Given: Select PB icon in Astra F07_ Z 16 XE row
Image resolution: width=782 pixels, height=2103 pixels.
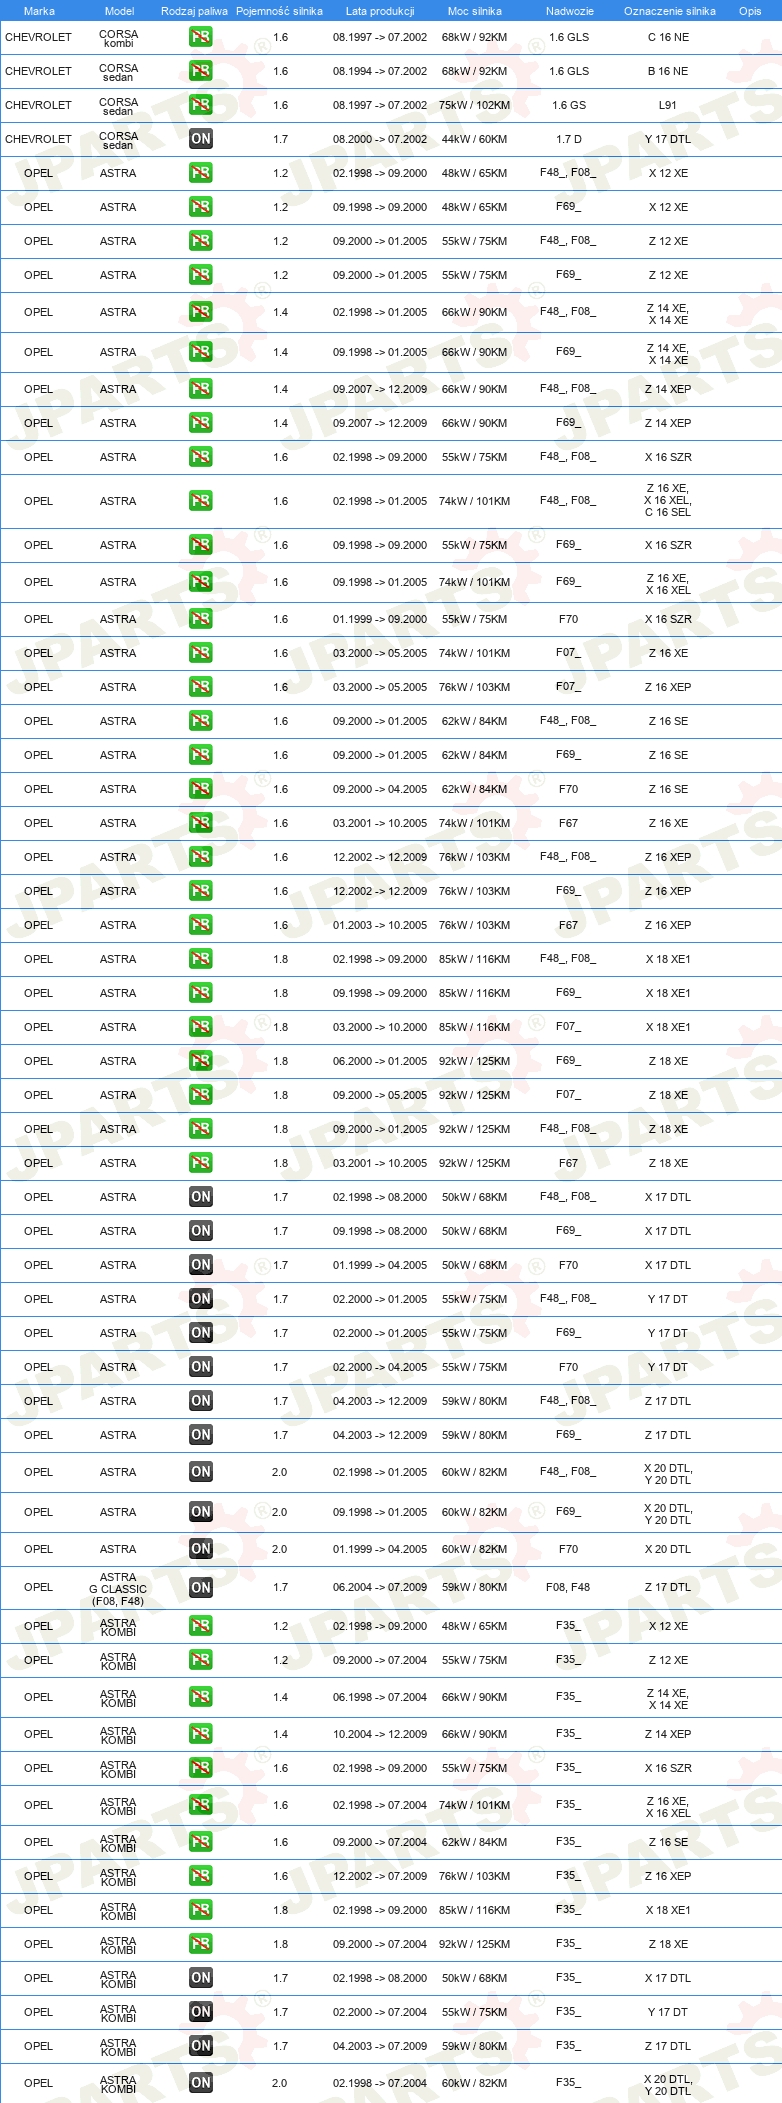Looking at the screenshot, I should (x=201, y=653).
